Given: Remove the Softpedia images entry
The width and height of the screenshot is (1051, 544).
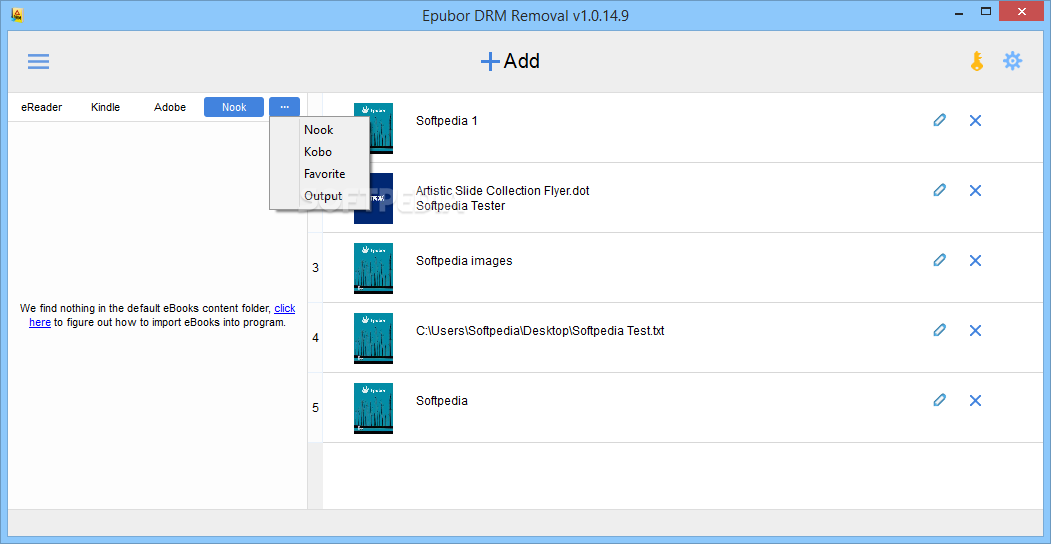Looking at the screenshot, I should pyautogui.click(x=975, y=260).
